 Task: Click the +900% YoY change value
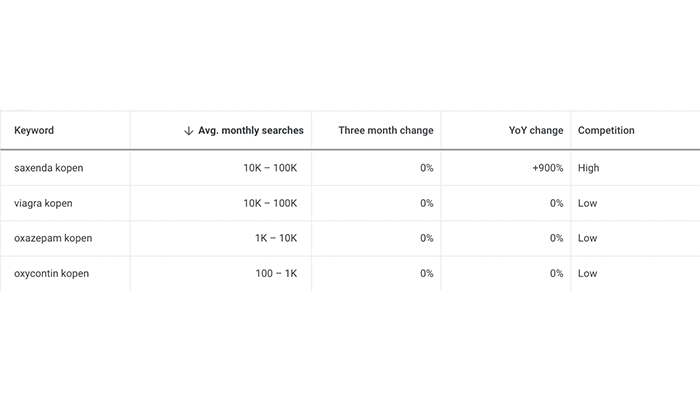(547, 168)
